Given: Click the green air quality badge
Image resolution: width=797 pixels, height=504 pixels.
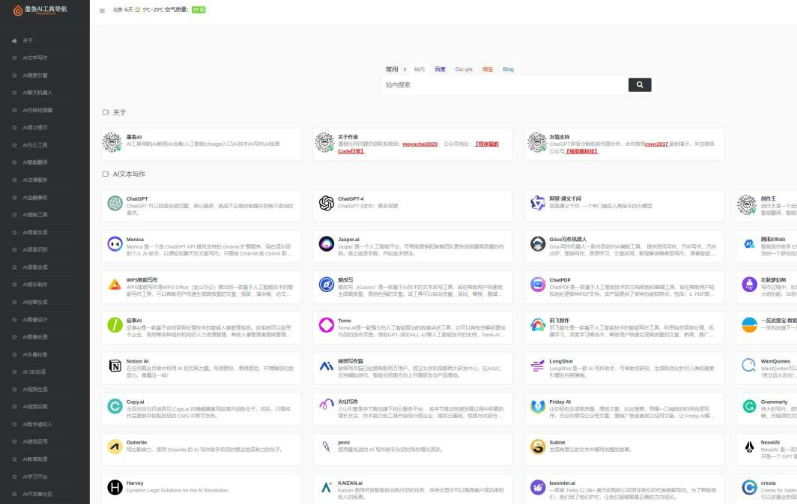Looking at the screenshot, I should coord(198,10).
